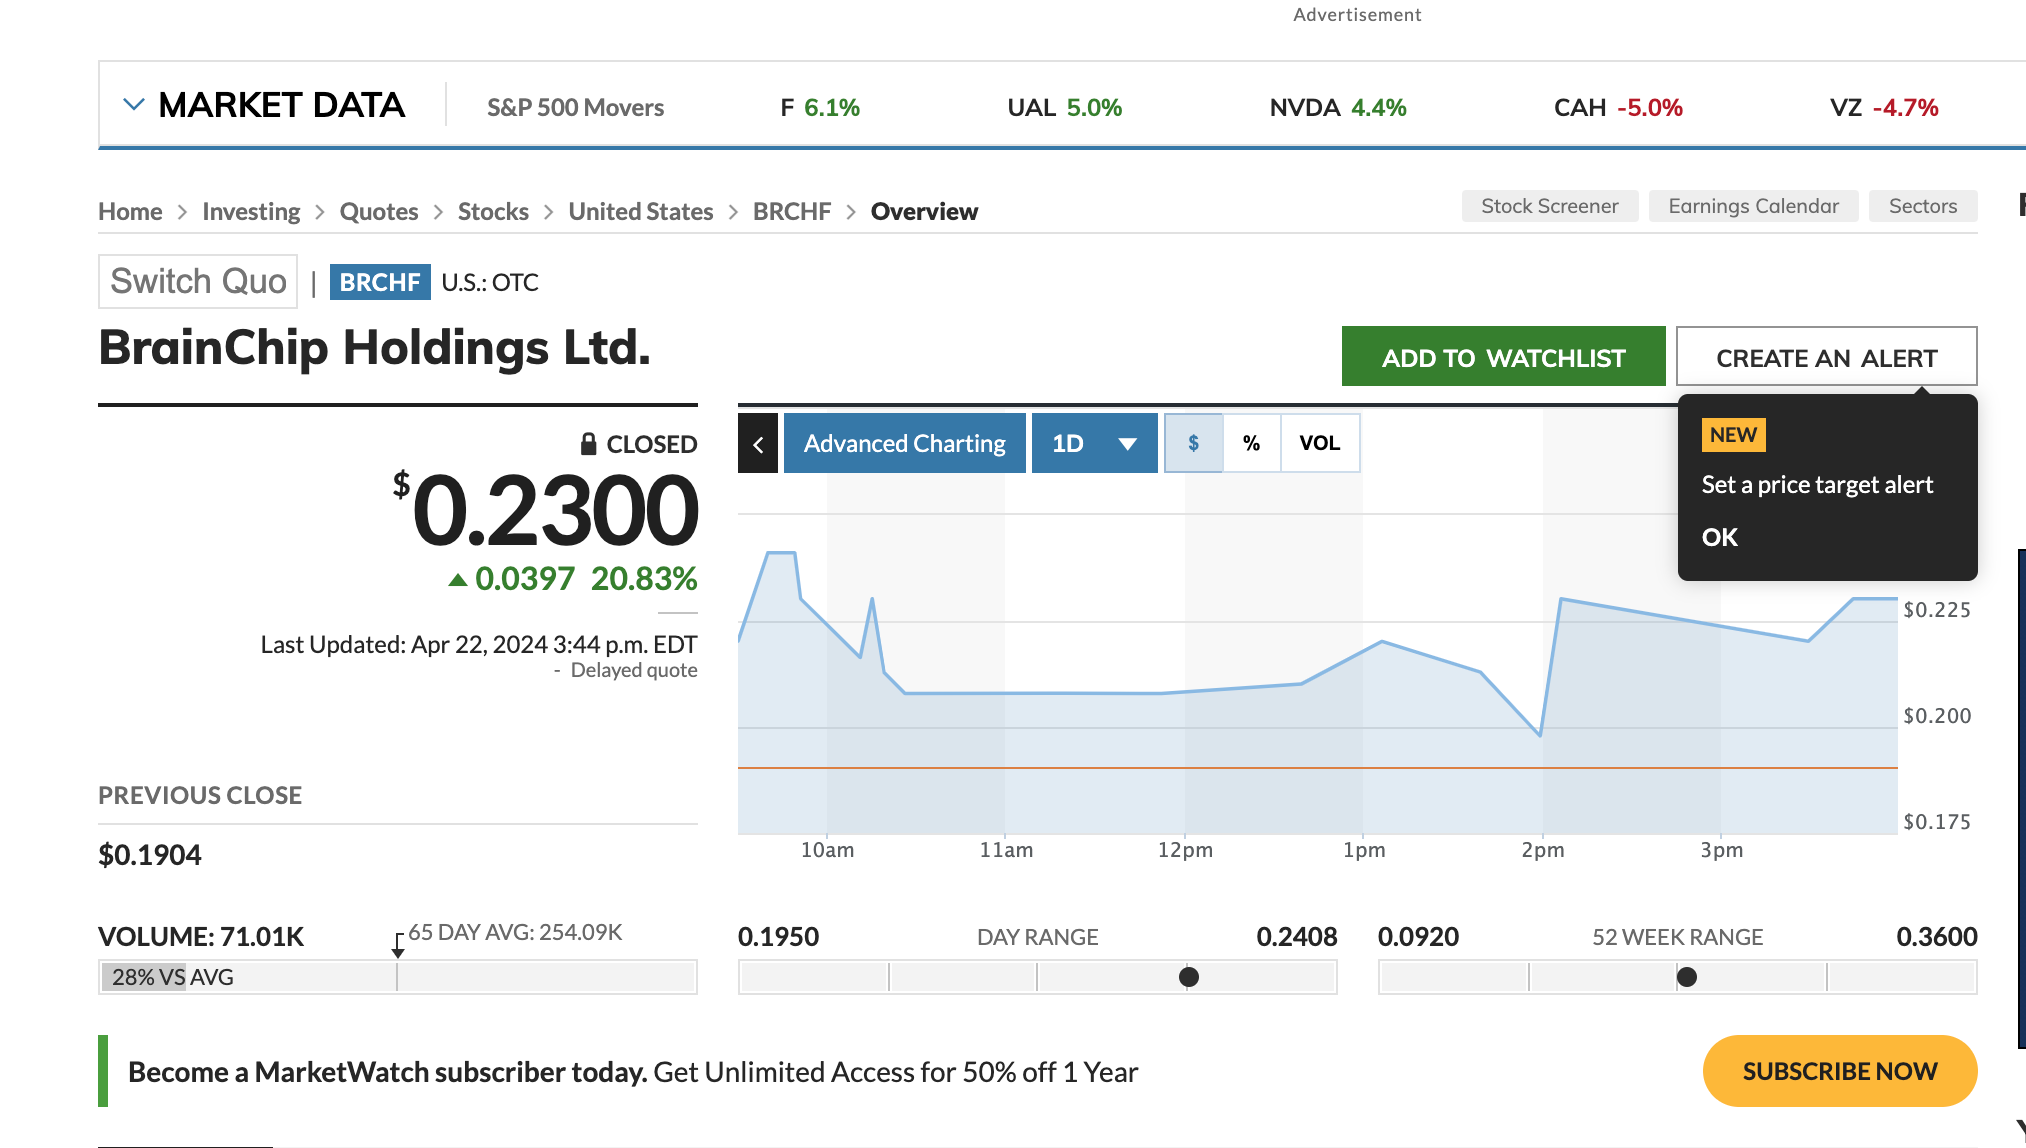The width and height of the screenshot is (2026, 1148).
Task: Click the $0.225 chart price label
Action: click(1937, 610)
